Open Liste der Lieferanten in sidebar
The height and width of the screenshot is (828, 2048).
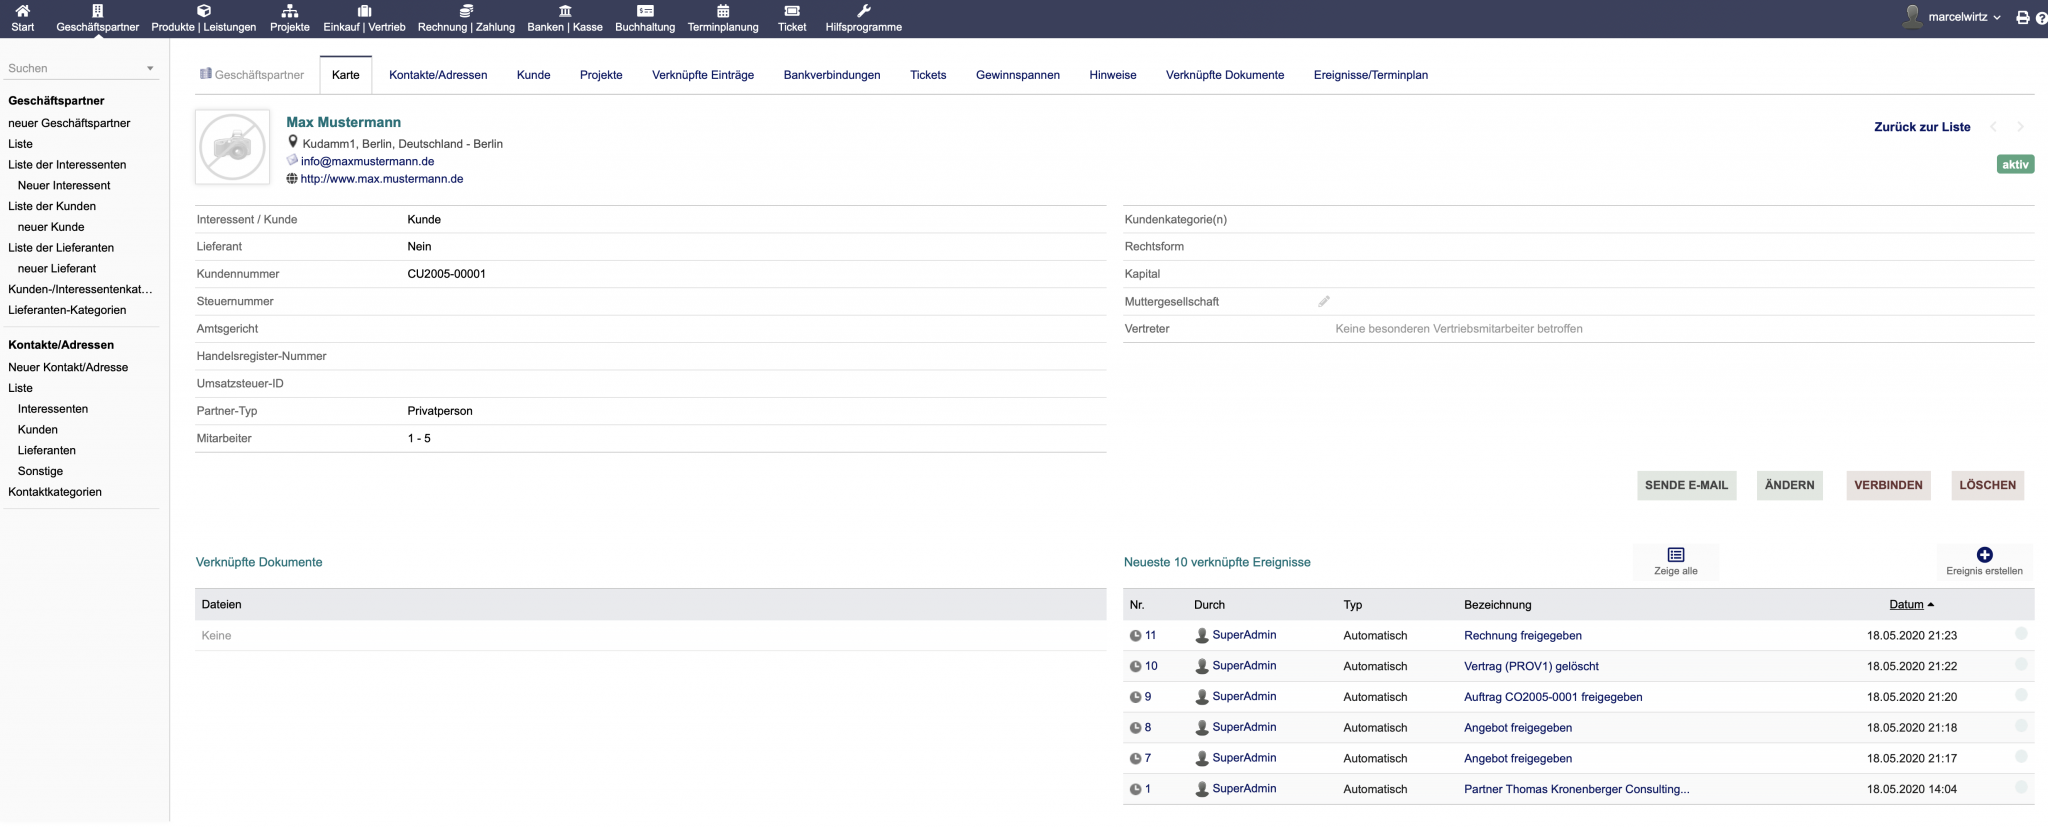(61, 248)
